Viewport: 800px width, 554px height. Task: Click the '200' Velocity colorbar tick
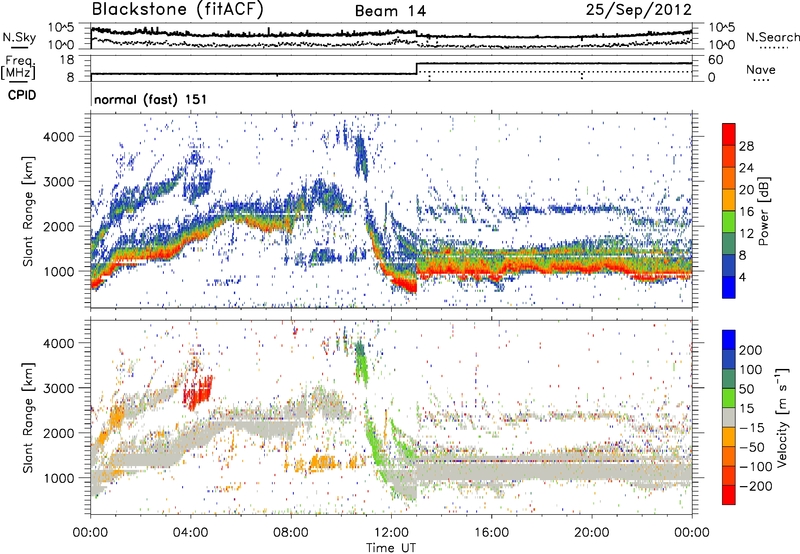(x=751, y=350)
